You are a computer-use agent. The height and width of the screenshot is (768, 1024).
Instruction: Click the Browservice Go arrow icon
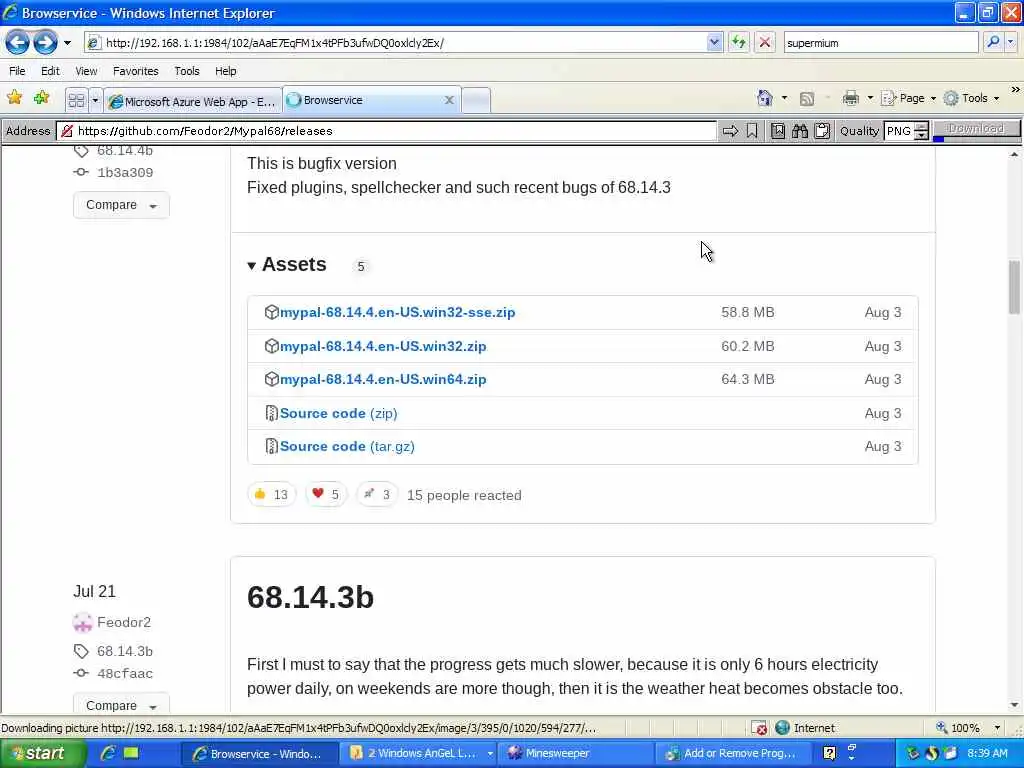pyautogui.click(x=730, y=131)
